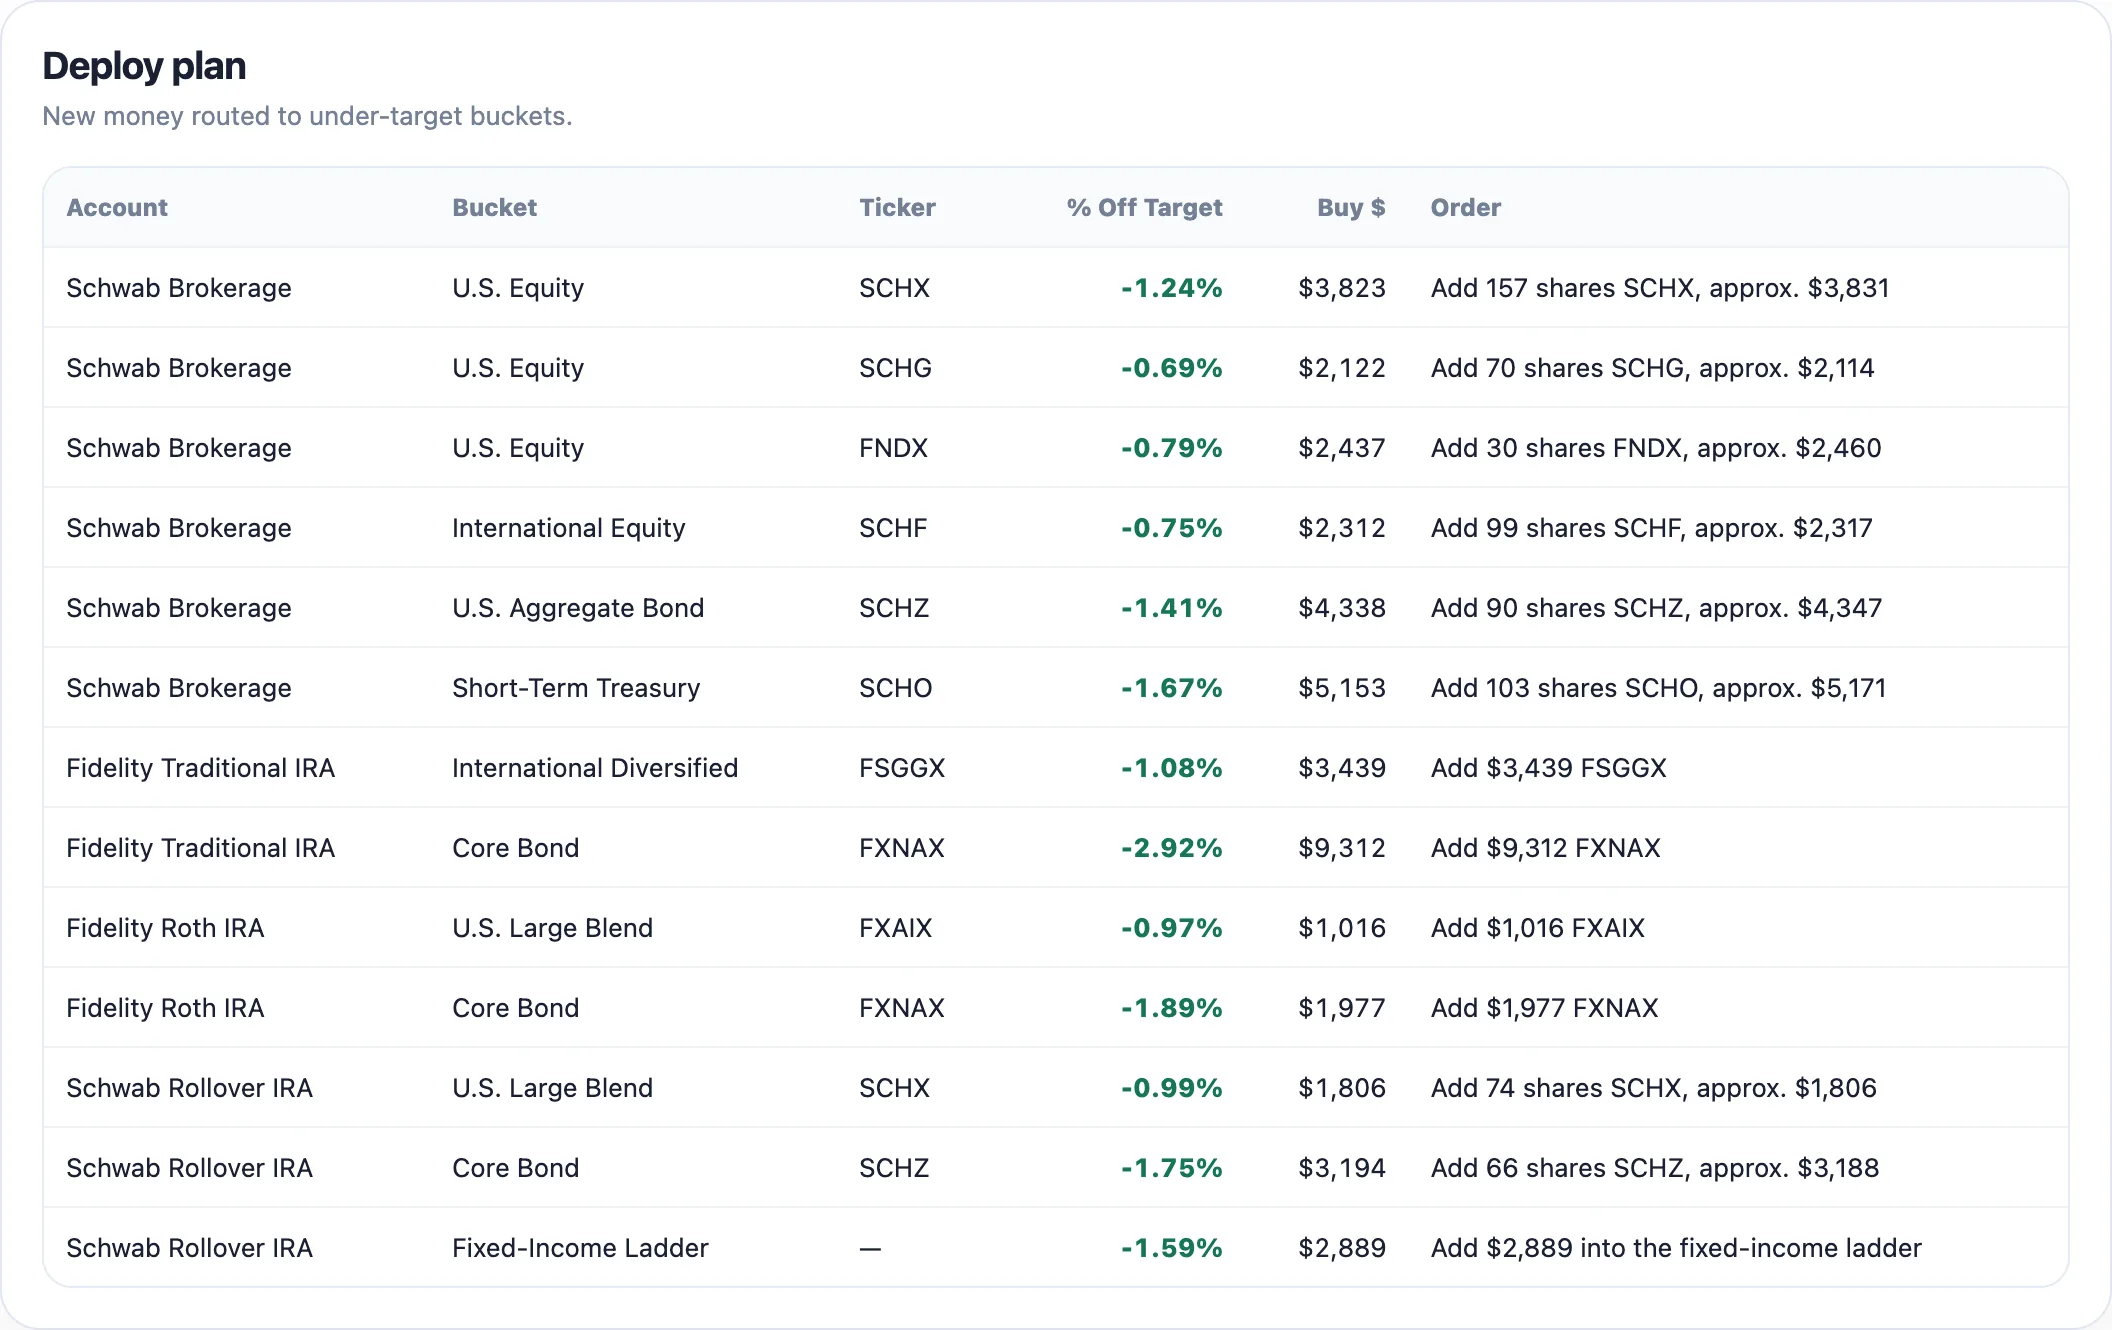Click the $3,194 buy amount

point(1342,1168)
